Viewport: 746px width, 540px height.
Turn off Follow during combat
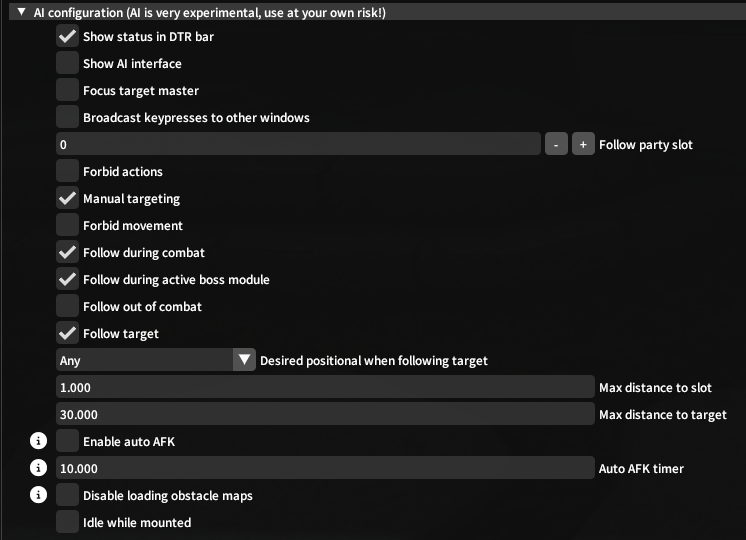[x=67, y=253]
